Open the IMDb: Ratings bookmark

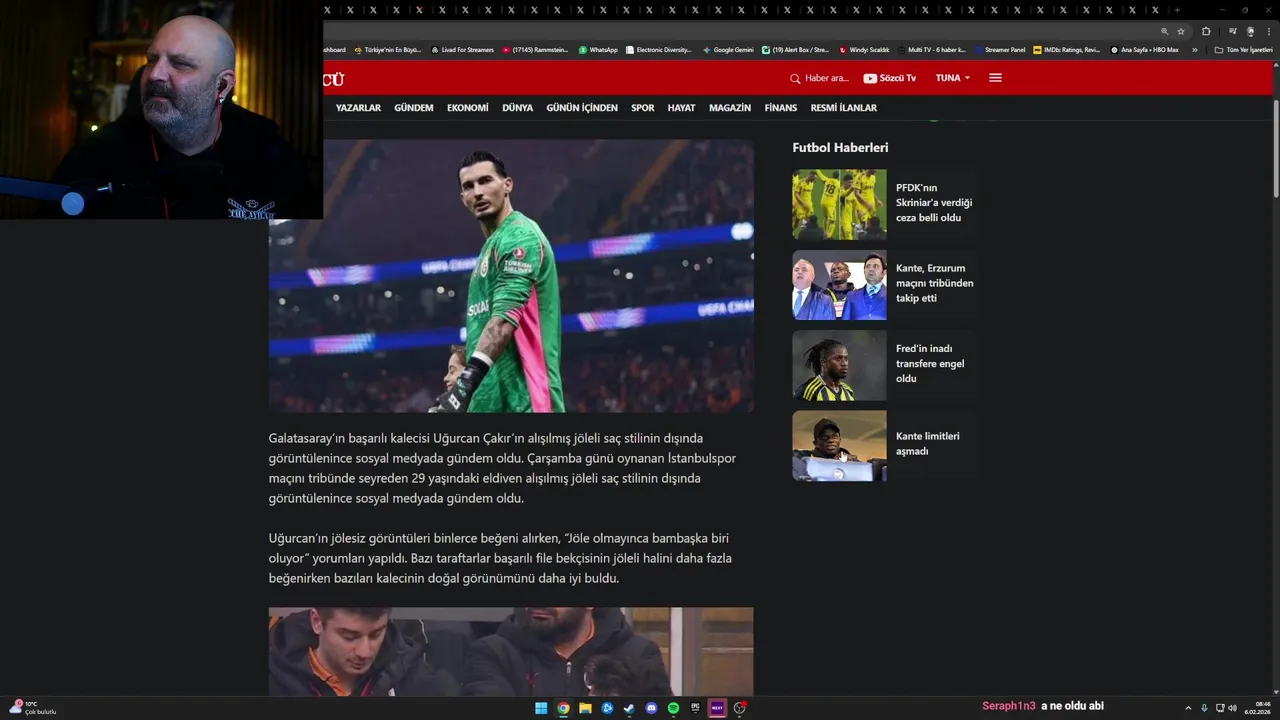tap(1066, 50)
